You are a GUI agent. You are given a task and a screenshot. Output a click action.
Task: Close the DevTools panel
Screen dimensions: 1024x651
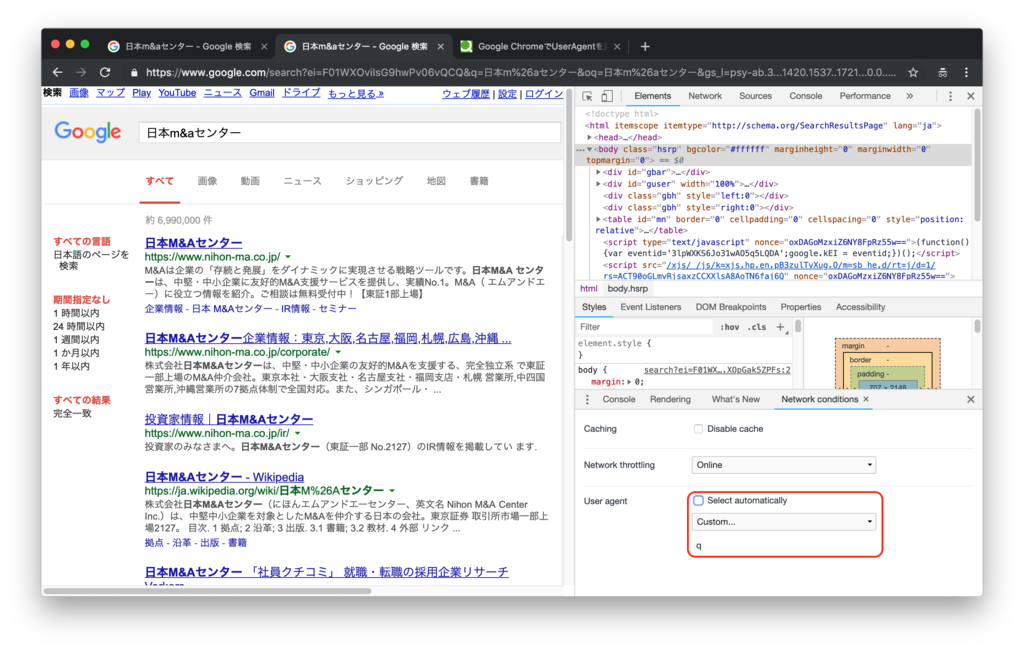point(970,96)
